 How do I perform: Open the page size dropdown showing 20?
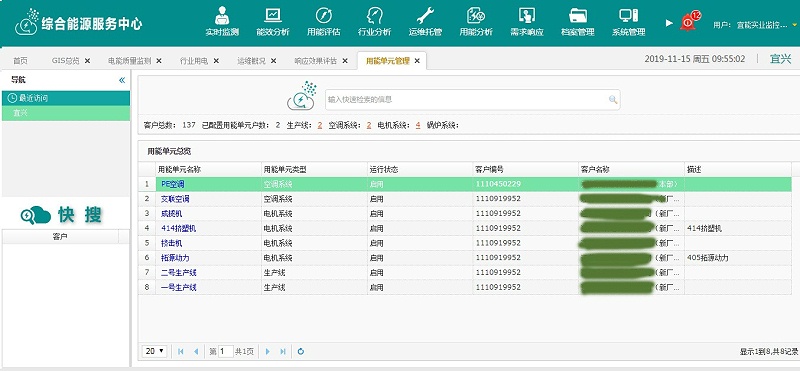(x=155, y=351)
